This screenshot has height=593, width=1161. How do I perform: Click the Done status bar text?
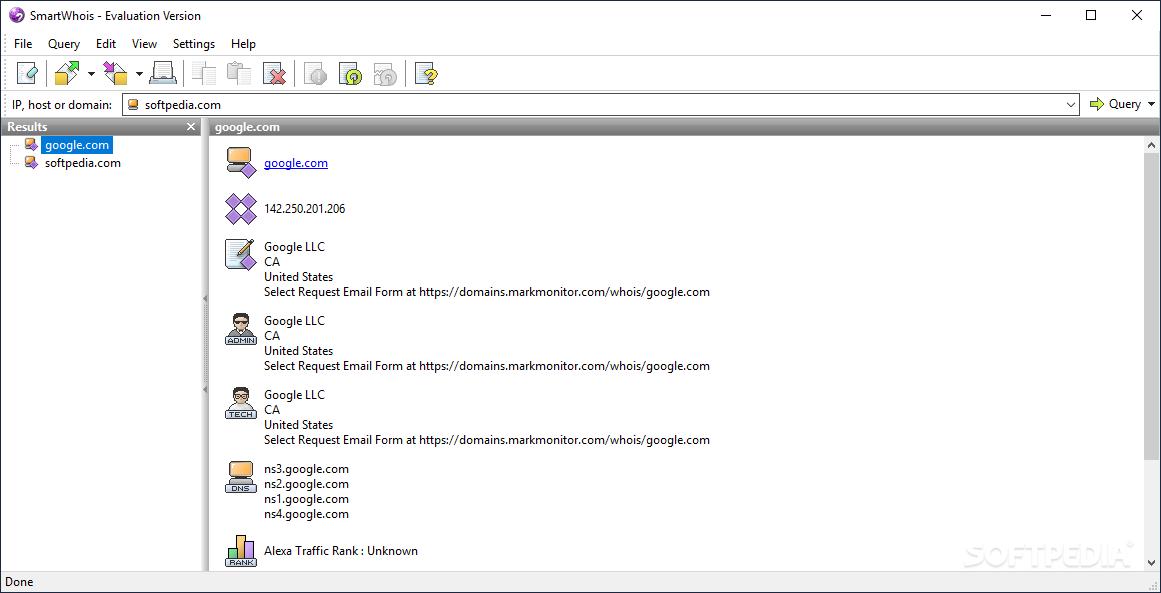pos(19,582)
